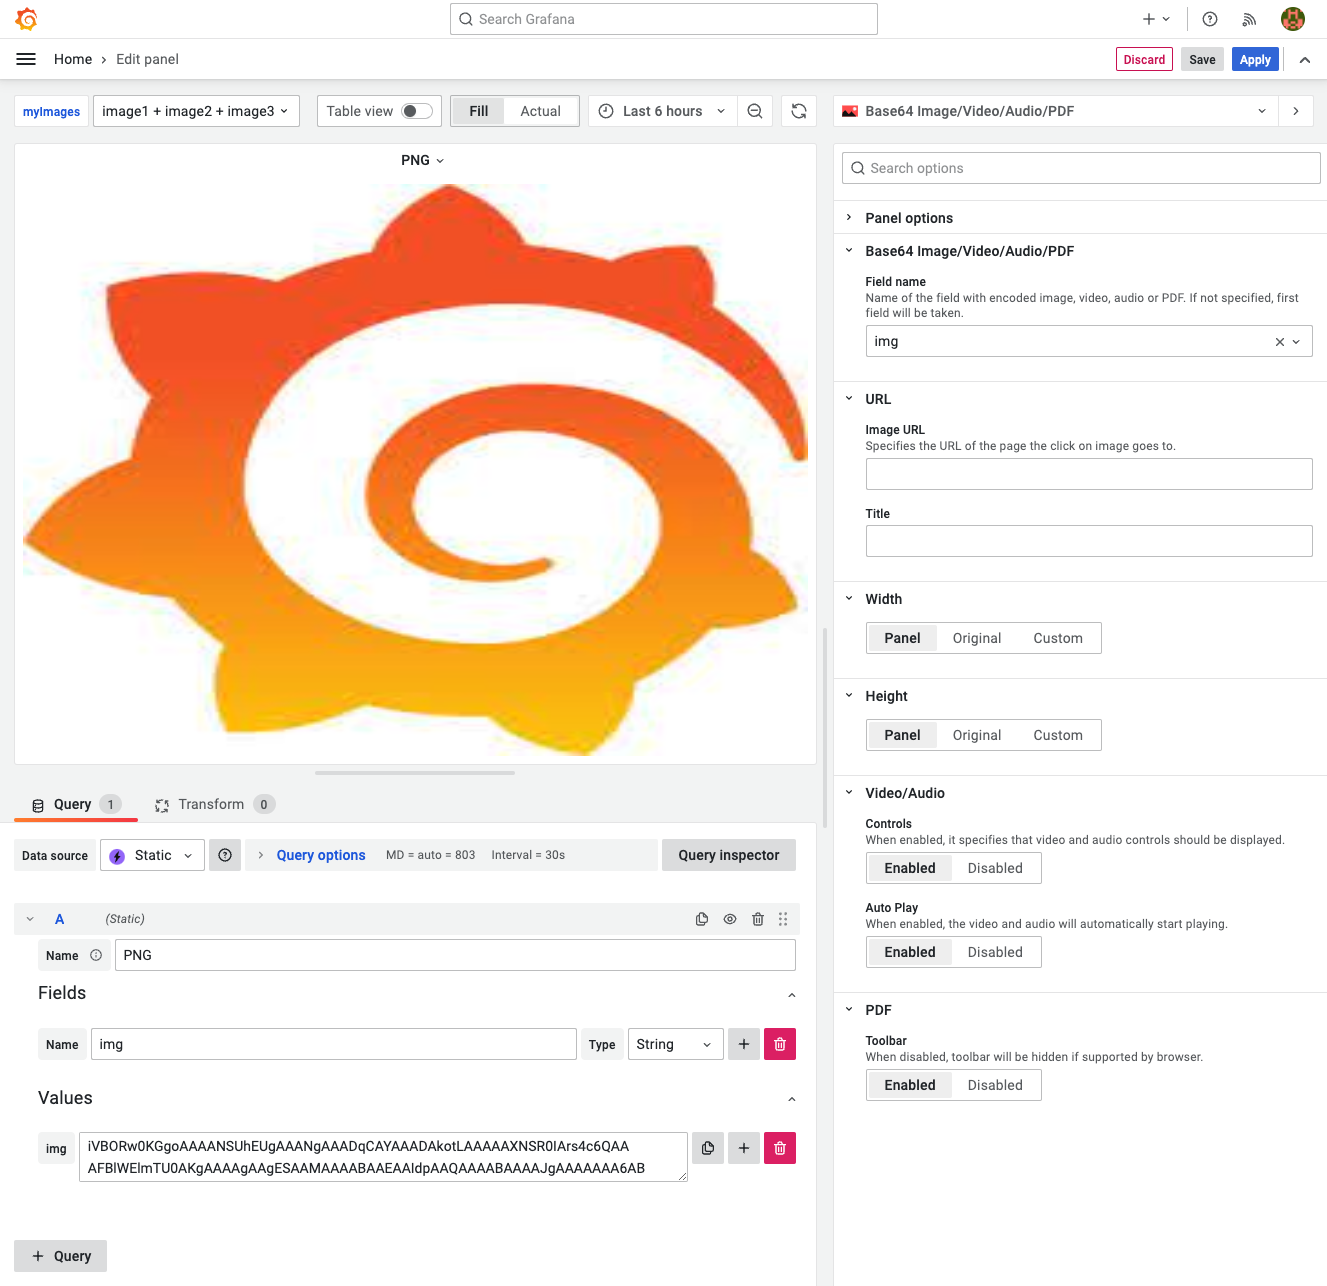1327x1286 pixels.
Task: Delete query A with trash icon
Action: 758,919
